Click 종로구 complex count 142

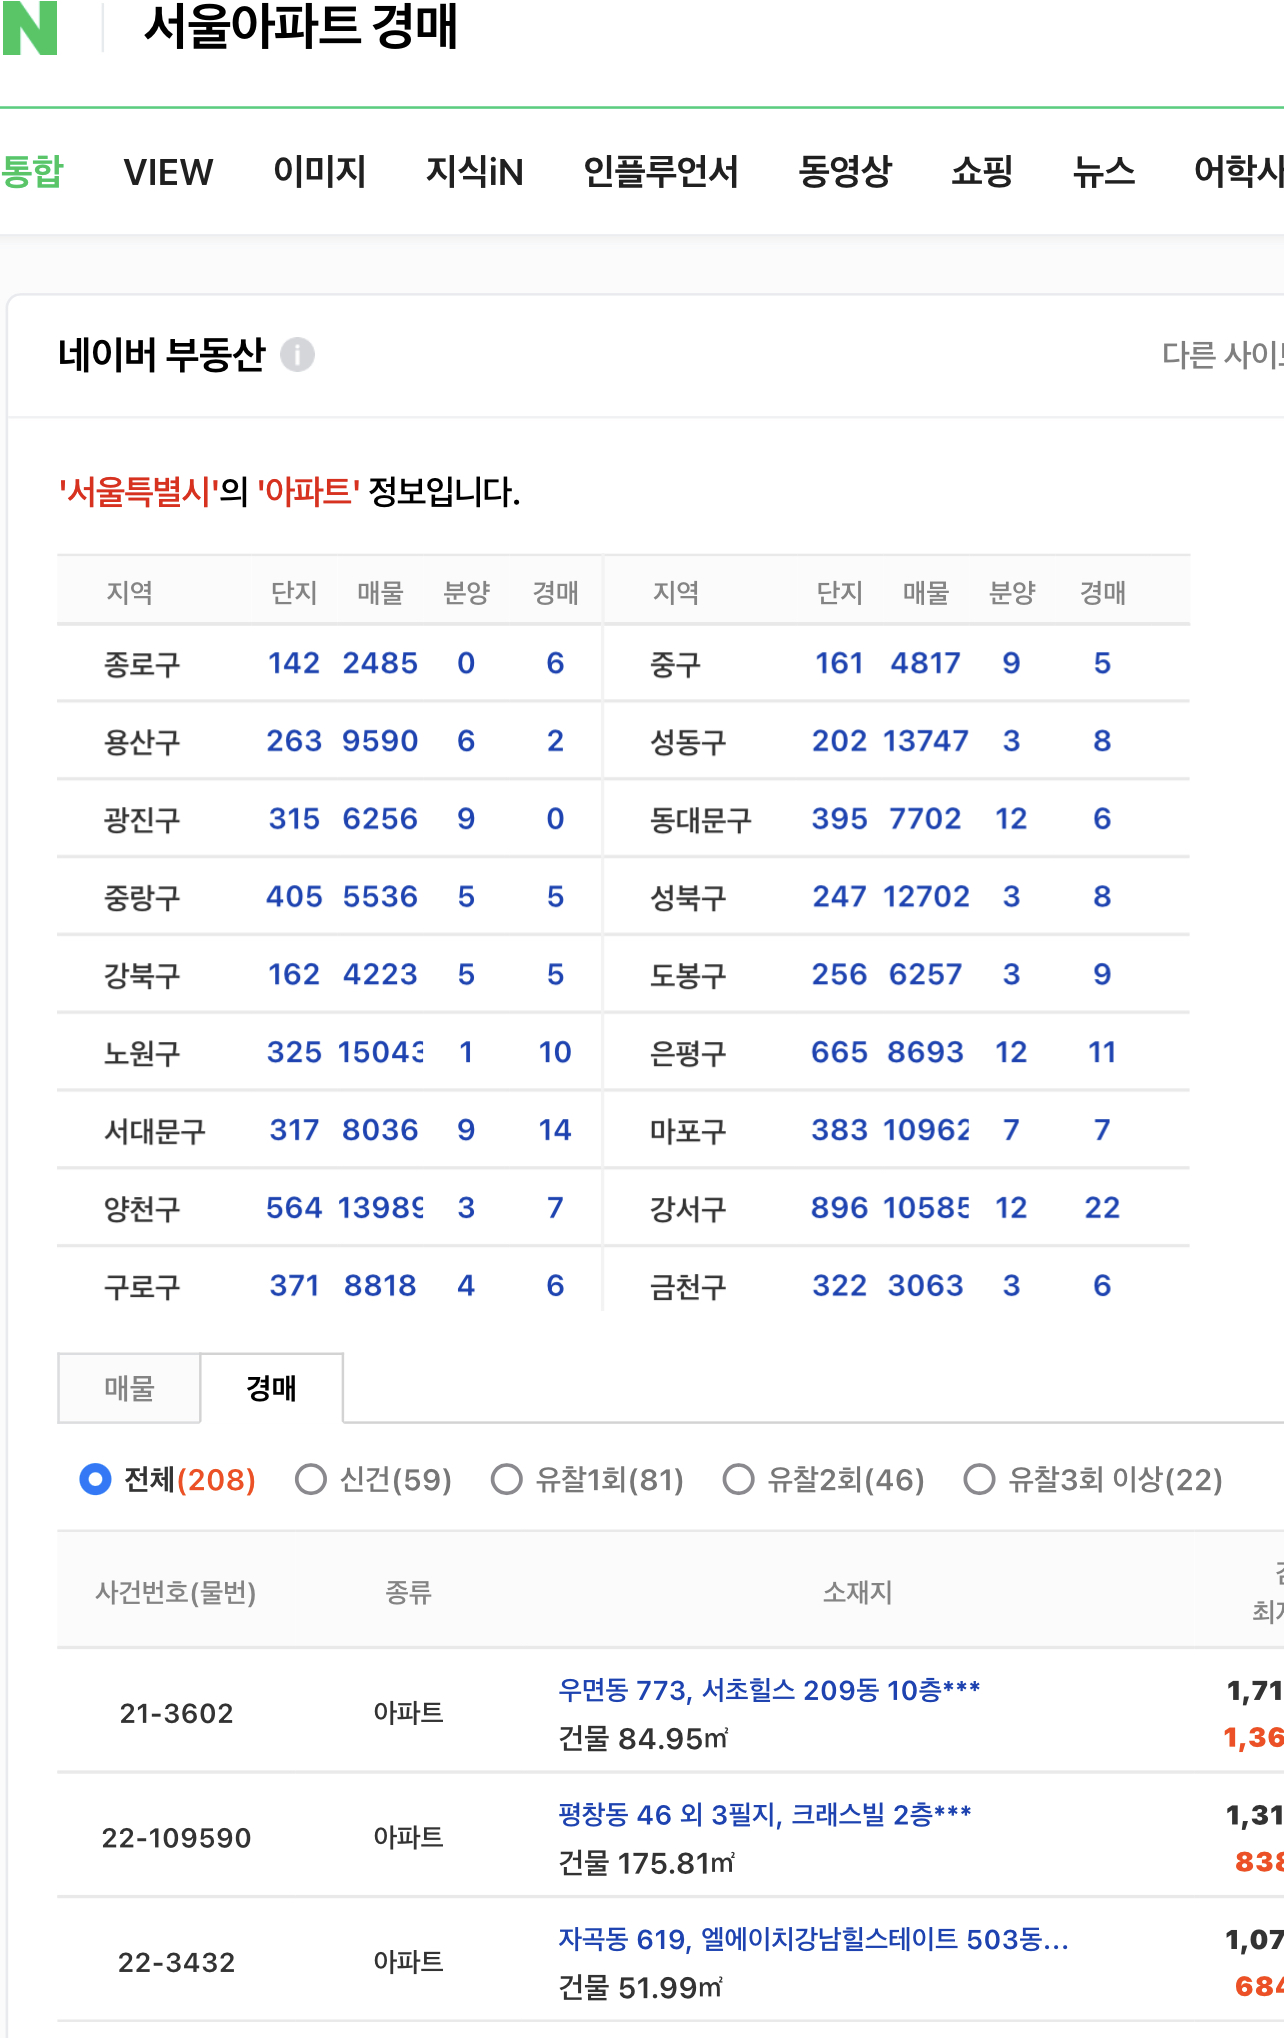click(x=294, y=663)
